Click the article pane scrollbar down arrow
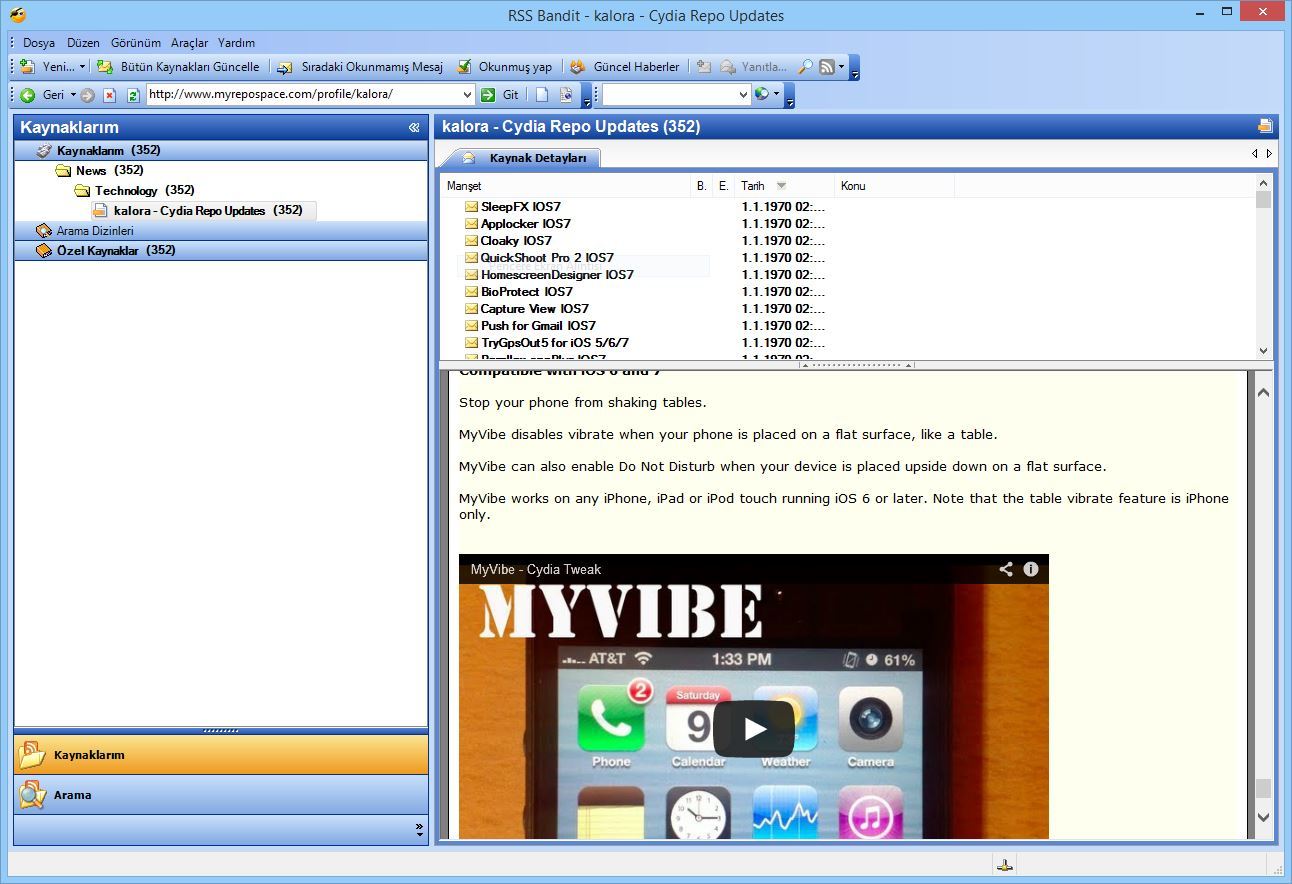 click(x=1263, y=817)
